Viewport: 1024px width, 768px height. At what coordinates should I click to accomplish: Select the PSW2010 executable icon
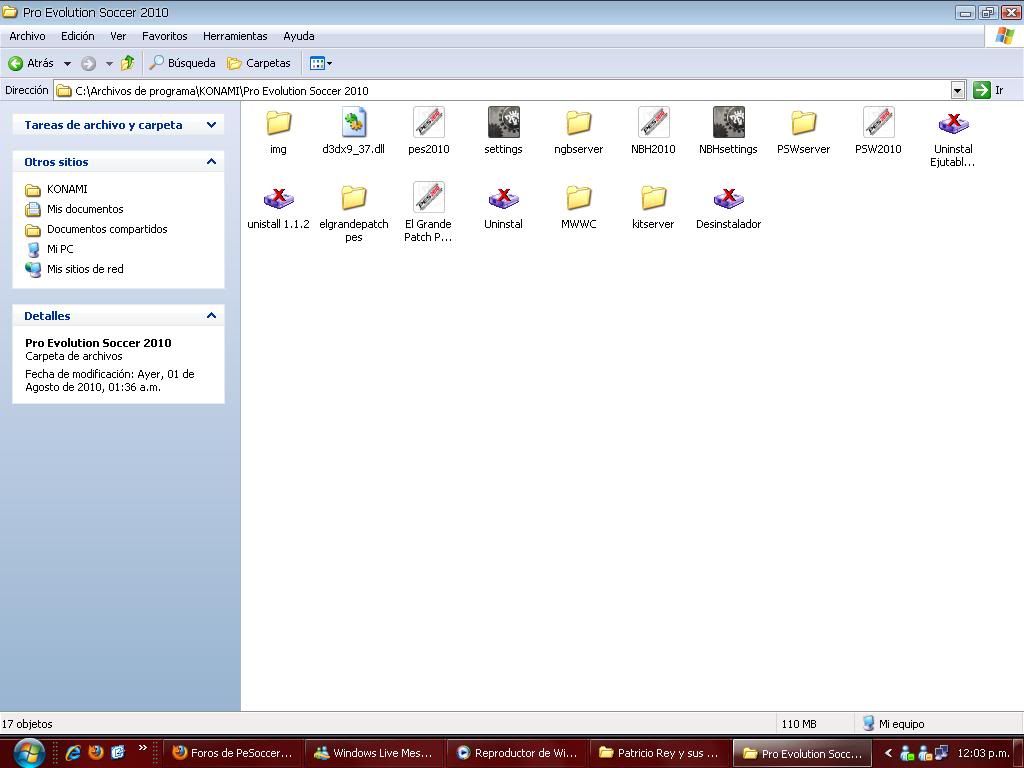click(x=878, y=123)
